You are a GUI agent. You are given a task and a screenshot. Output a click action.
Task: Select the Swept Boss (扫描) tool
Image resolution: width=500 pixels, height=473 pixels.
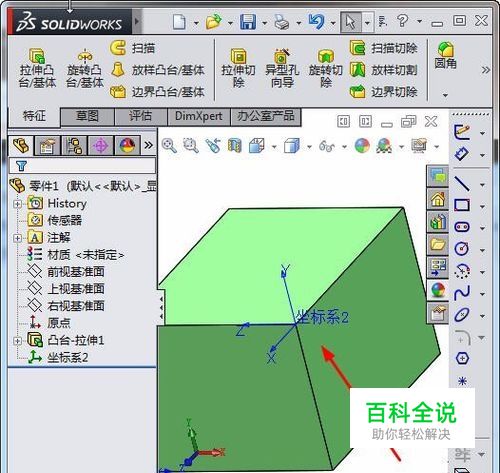pos(133,48)
